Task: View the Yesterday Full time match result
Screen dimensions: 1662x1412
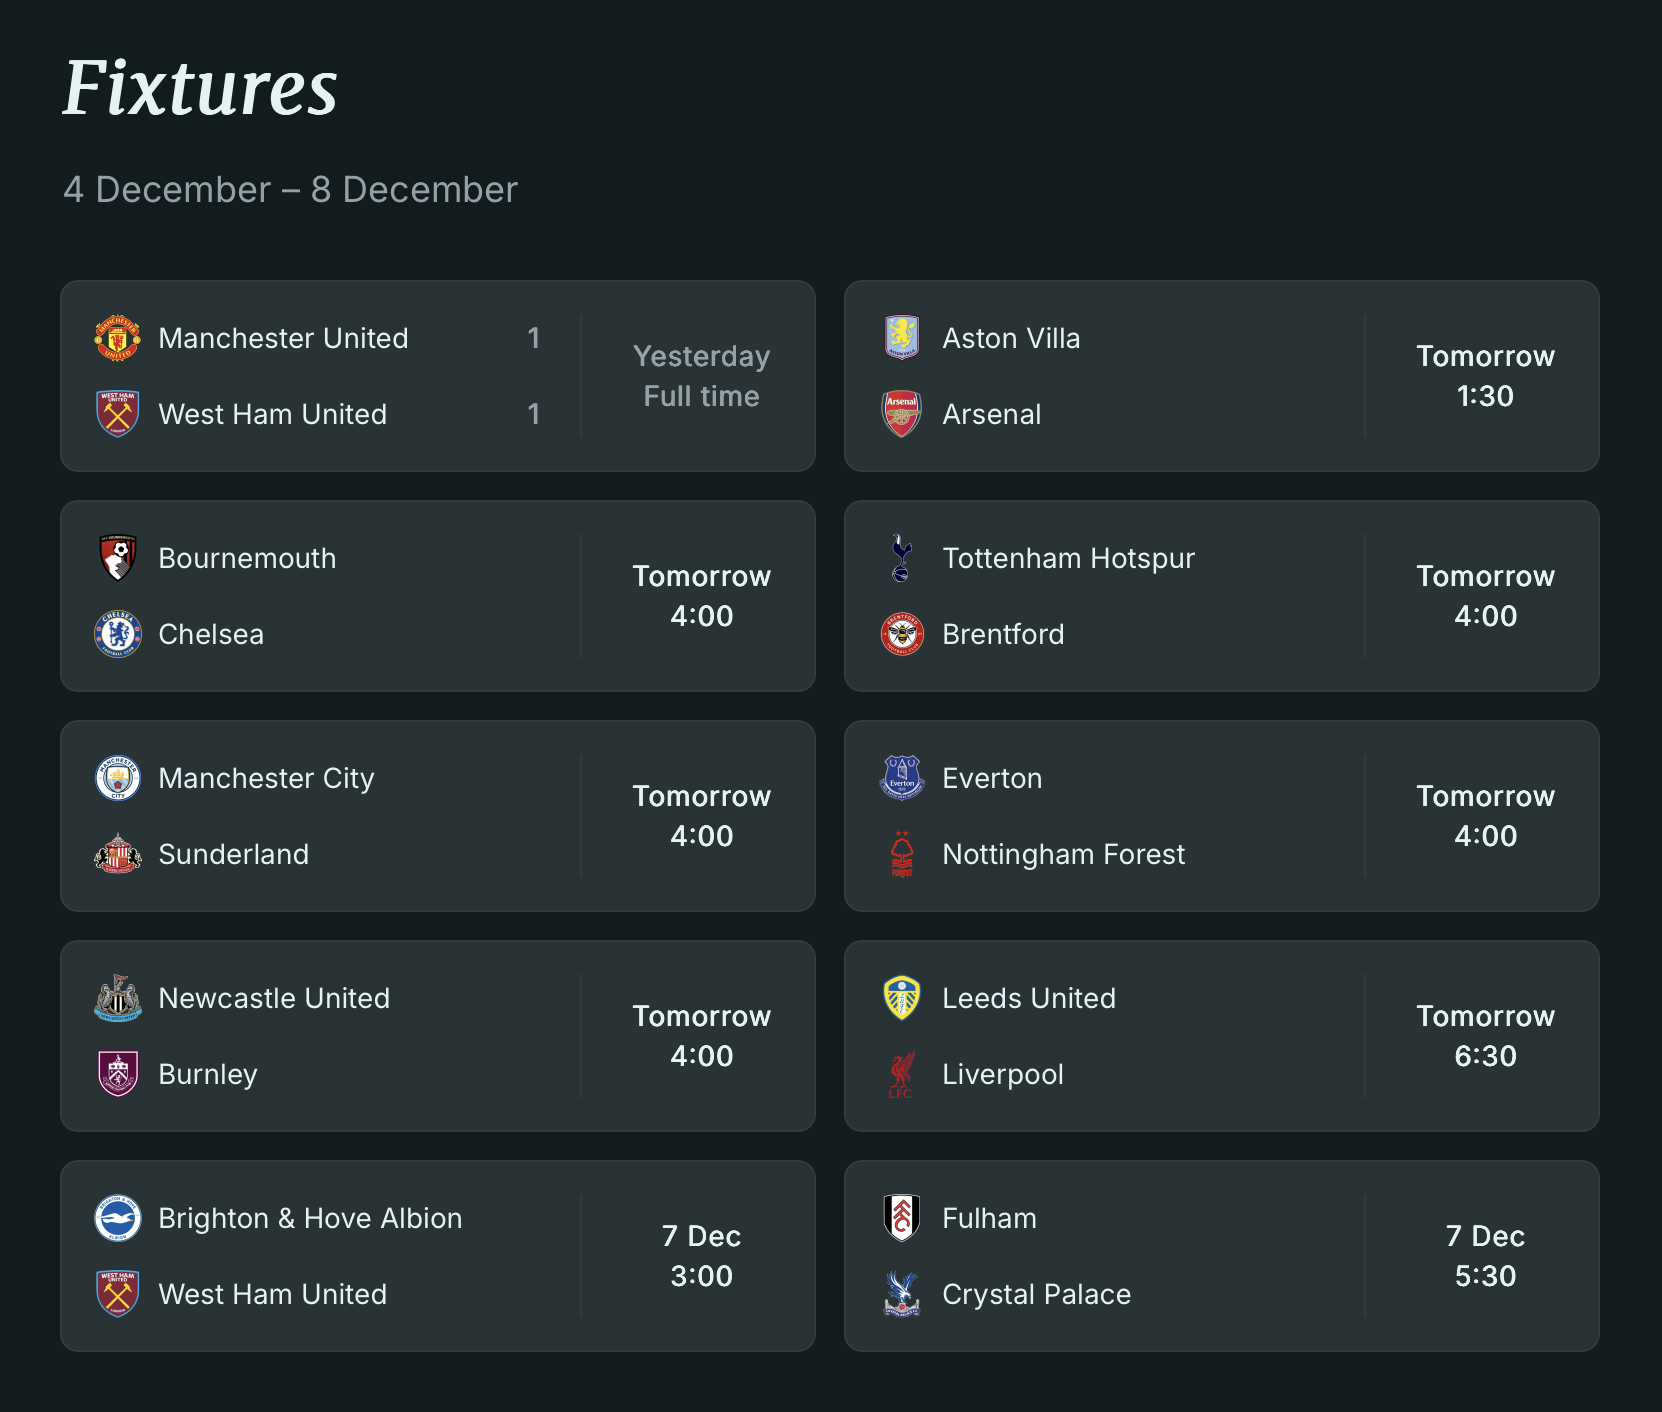Action: point(701,376)
